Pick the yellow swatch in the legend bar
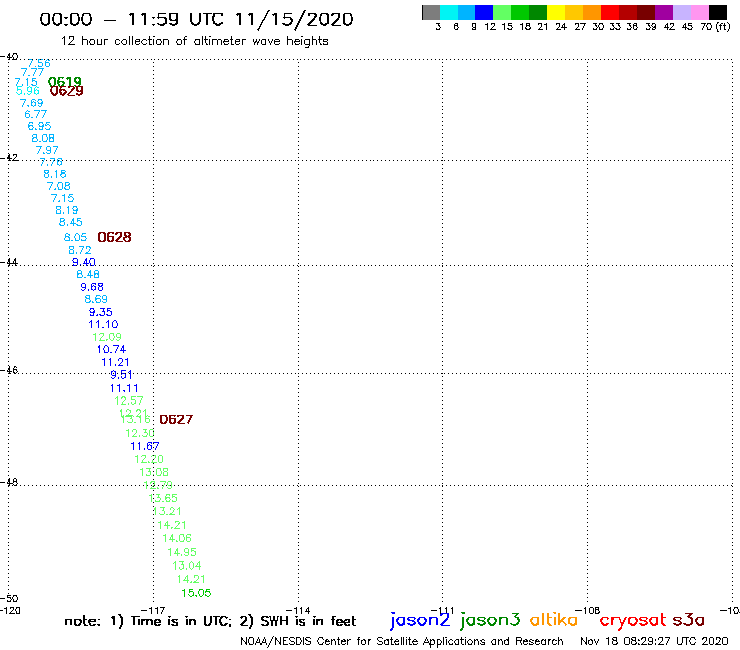The image size is (740, 650). 556,12
